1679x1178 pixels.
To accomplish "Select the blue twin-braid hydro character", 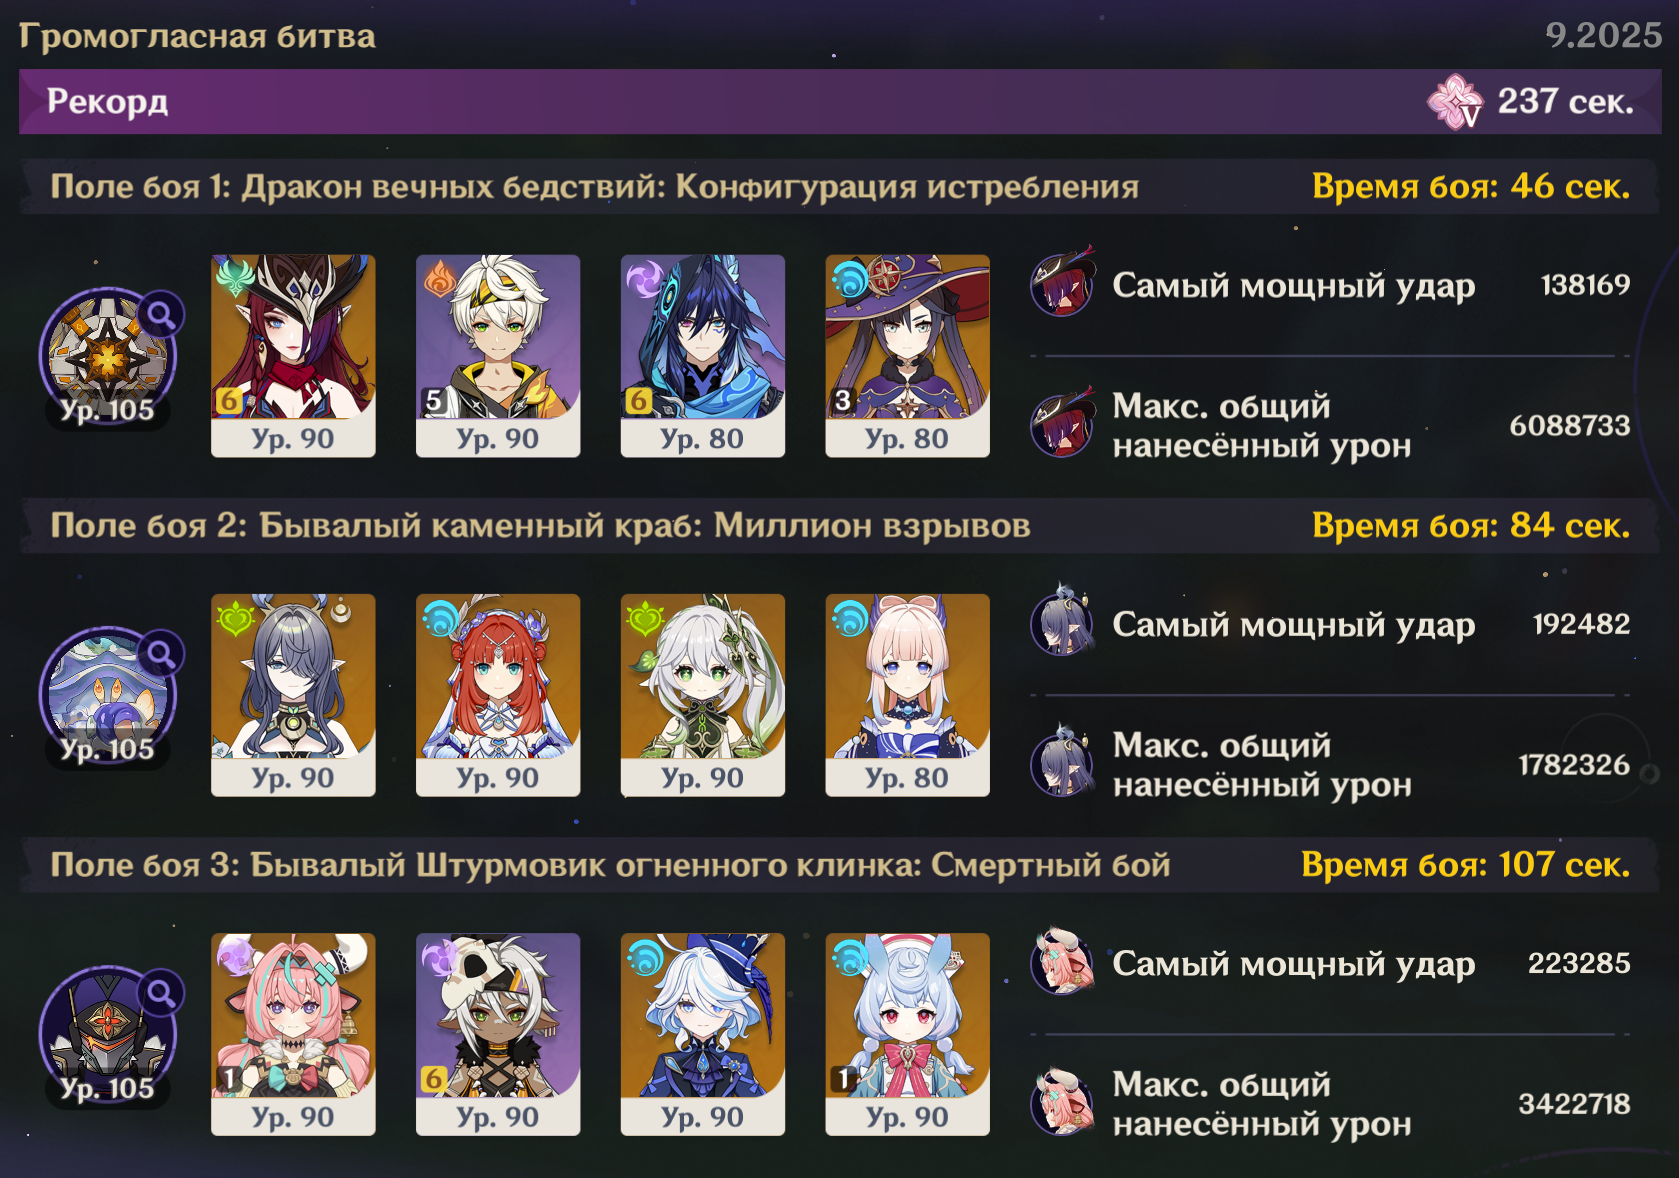I will click(x=907, y=1034).
